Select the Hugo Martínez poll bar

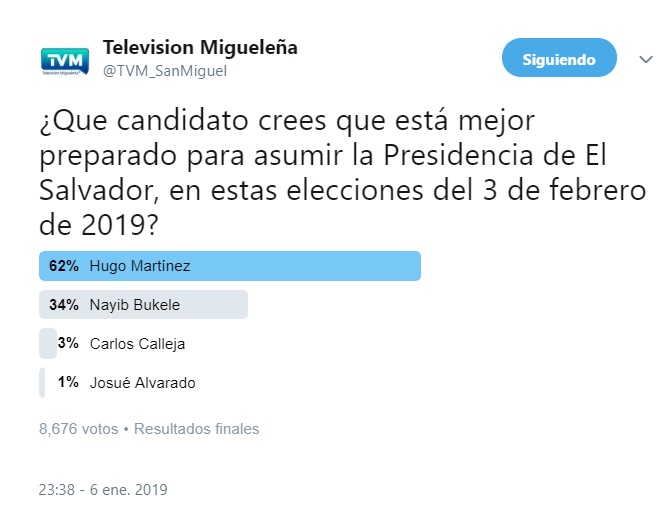pos(230,266)
